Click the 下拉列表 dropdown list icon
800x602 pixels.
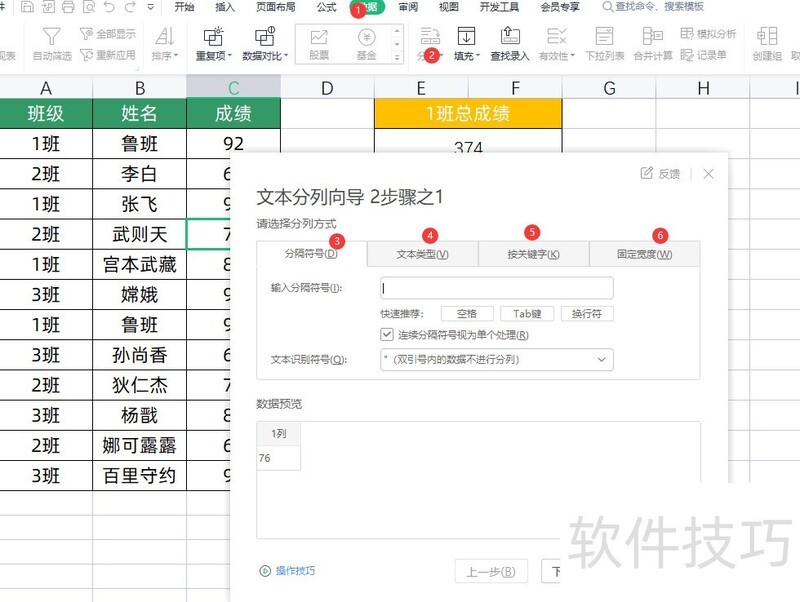coord(605,37)
